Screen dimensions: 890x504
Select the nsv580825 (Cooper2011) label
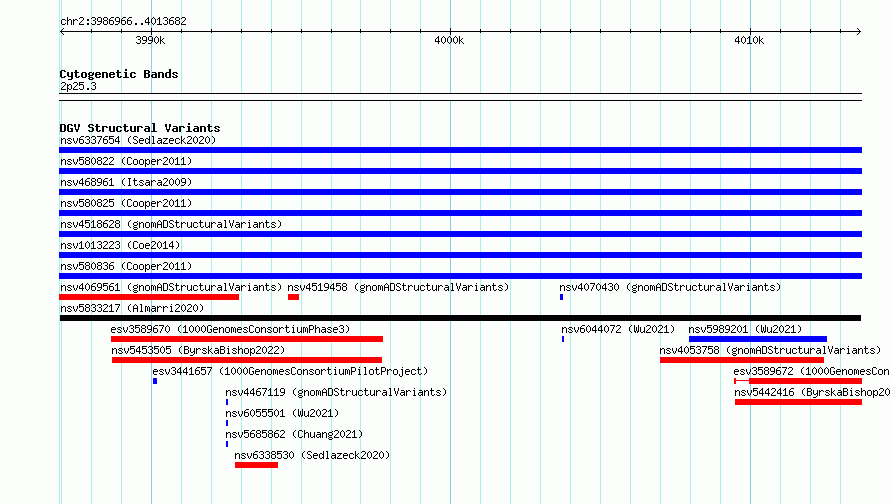[x=126, y=203]
